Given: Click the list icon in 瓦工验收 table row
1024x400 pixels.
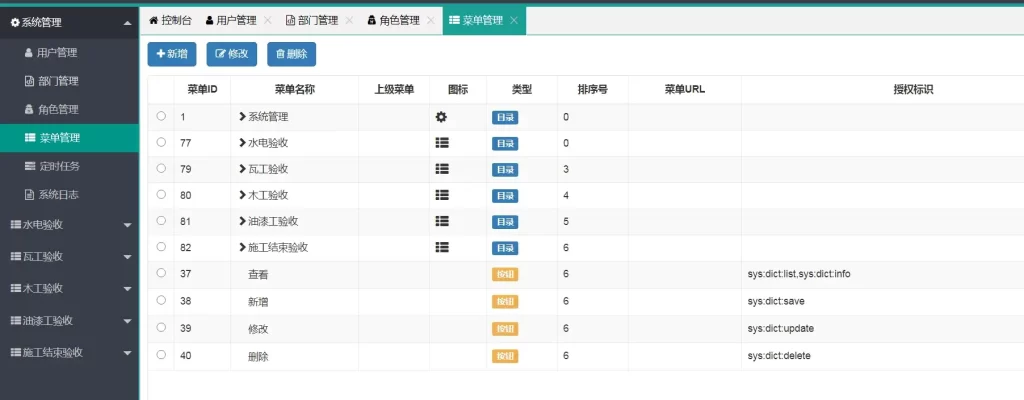Looking at the screenshot, I should click(x=441, y=169).
